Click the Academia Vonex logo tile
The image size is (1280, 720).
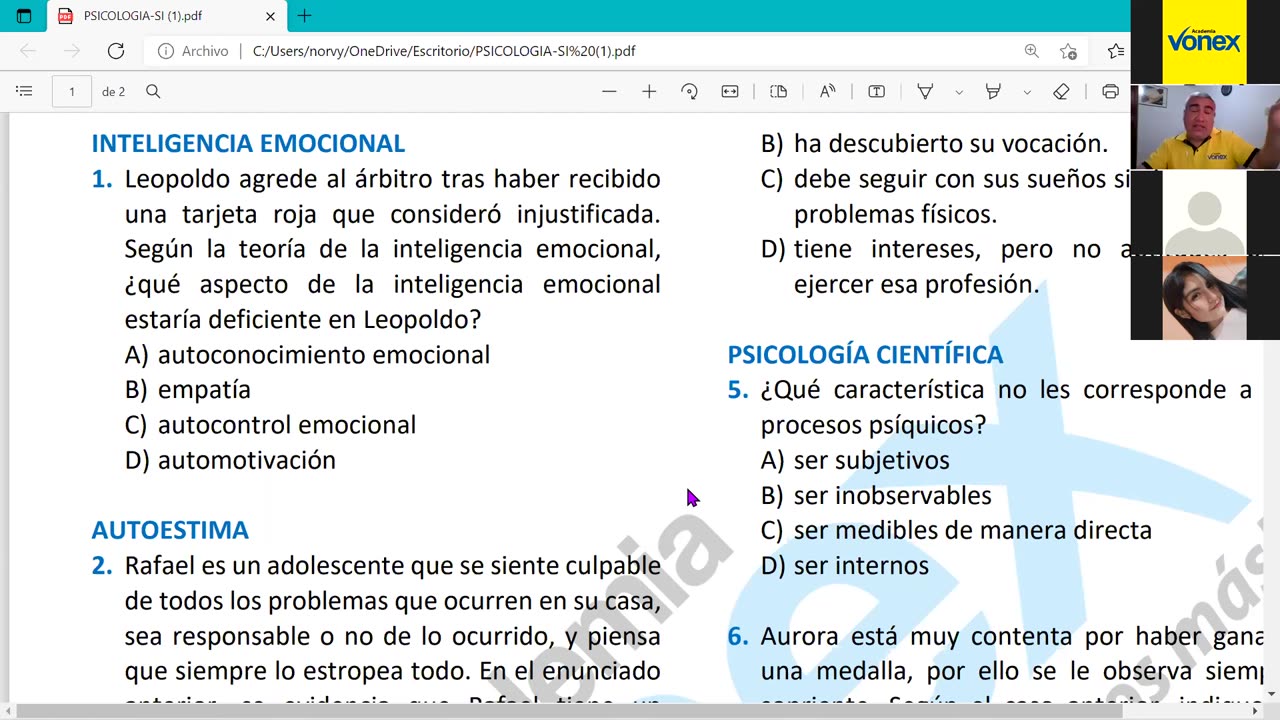[x=1204, y=42]
